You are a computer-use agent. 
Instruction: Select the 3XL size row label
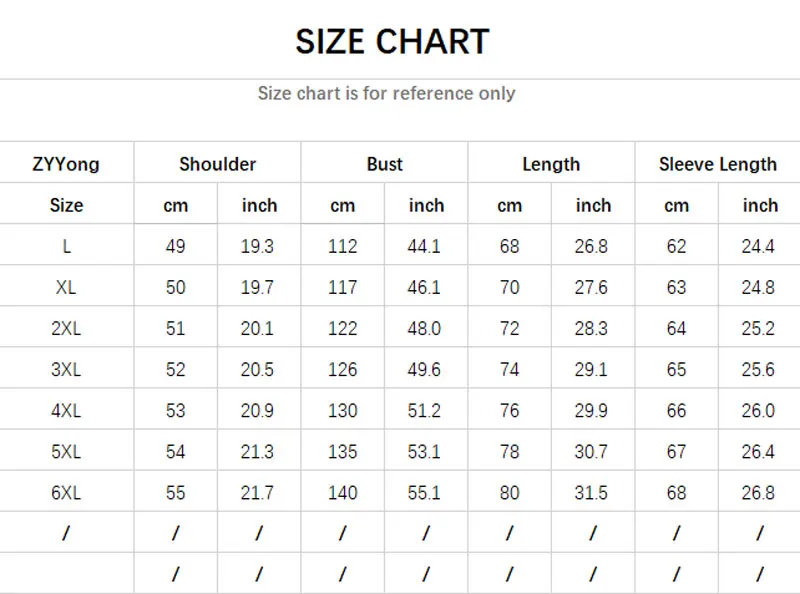click(x=66, y=369)
